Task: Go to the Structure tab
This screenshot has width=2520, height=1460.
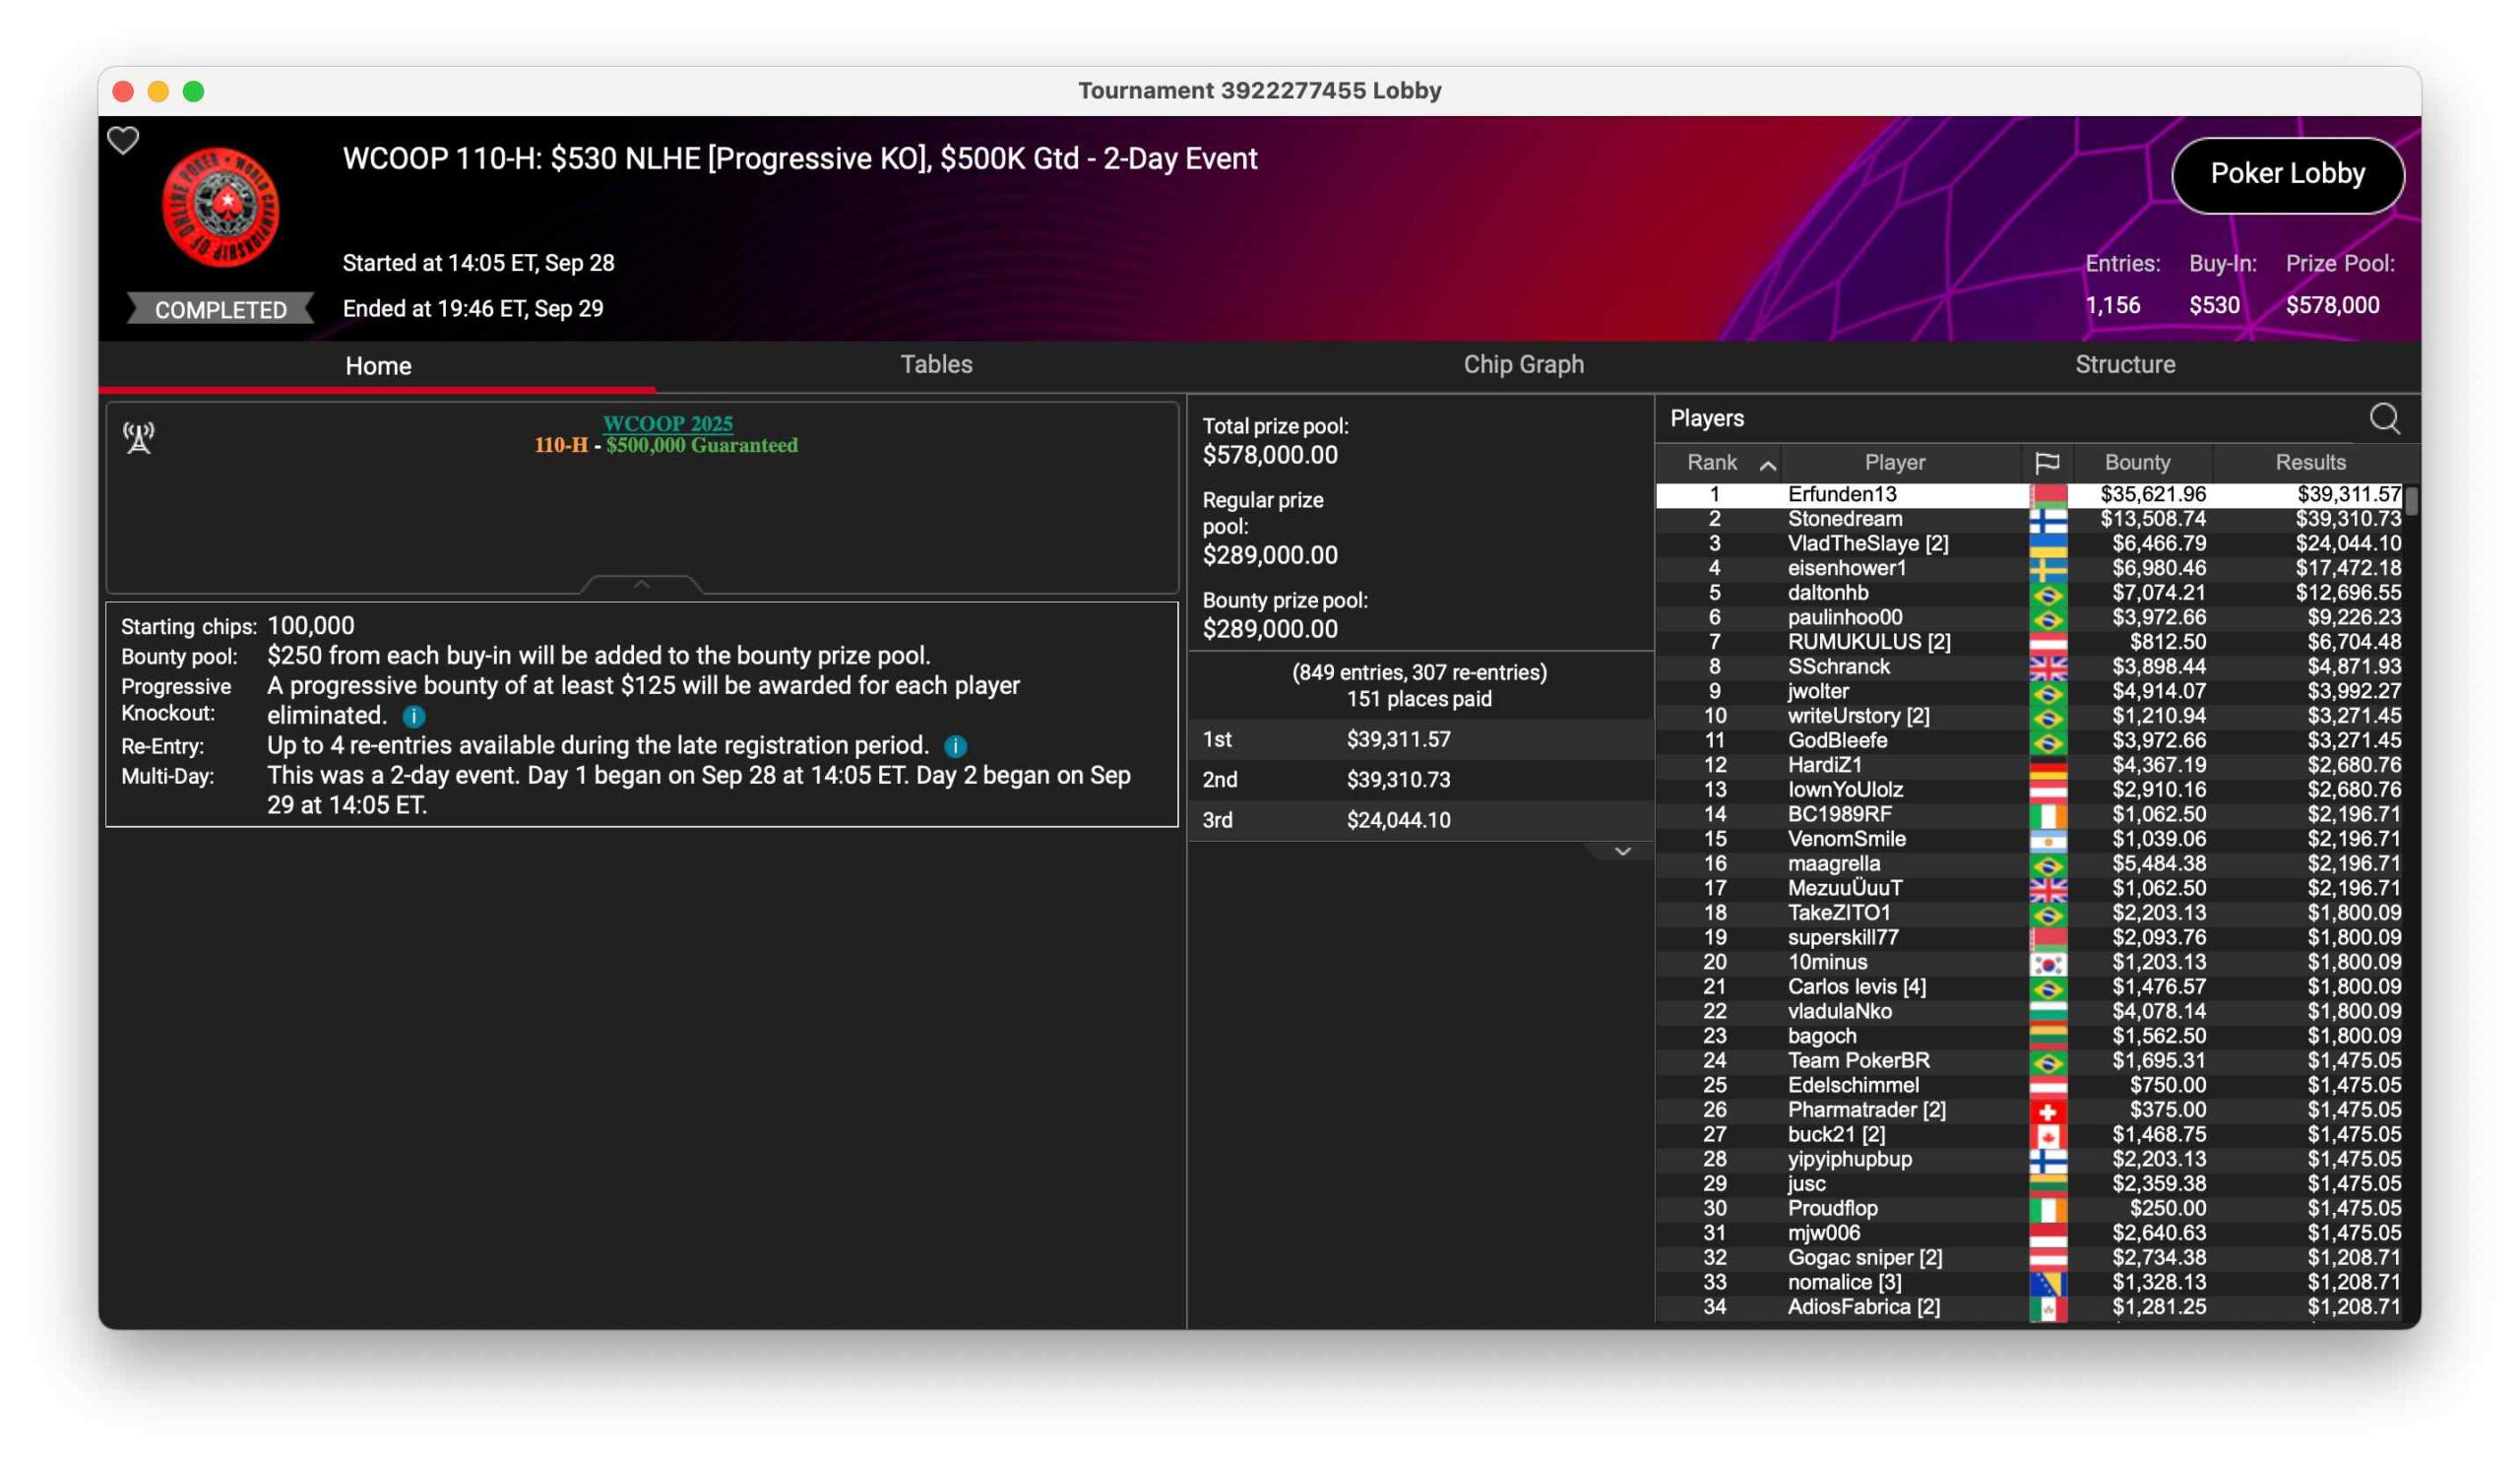Action: point(2124,364)
